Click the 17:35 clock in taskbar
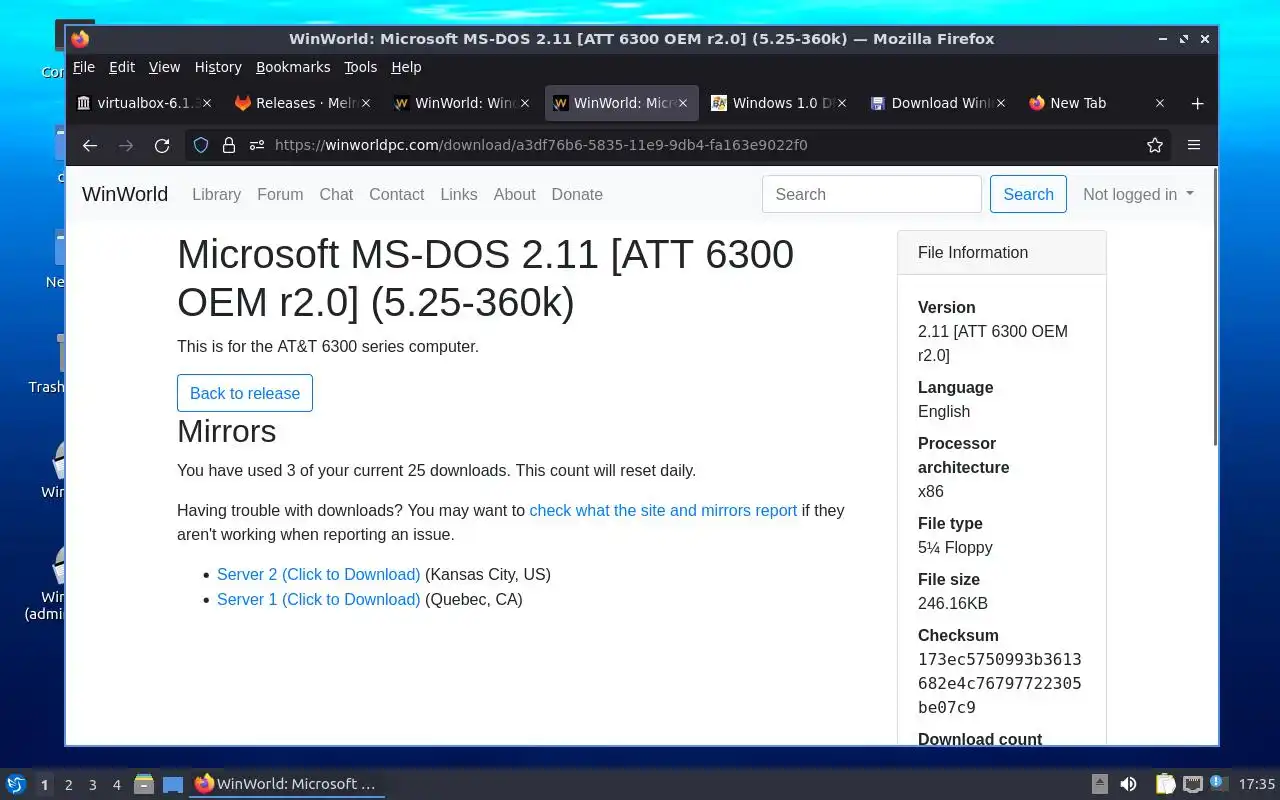 click(1256, 784)
